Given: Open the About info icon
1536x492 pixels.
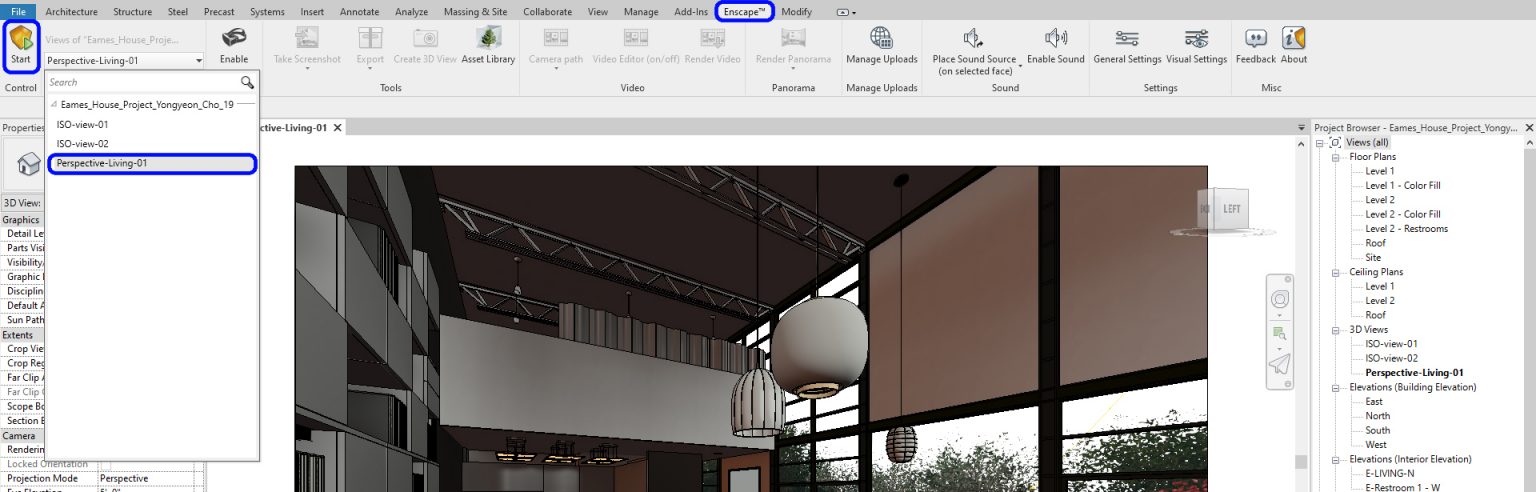Looking at the screenshot, I should pos(1294,45).
